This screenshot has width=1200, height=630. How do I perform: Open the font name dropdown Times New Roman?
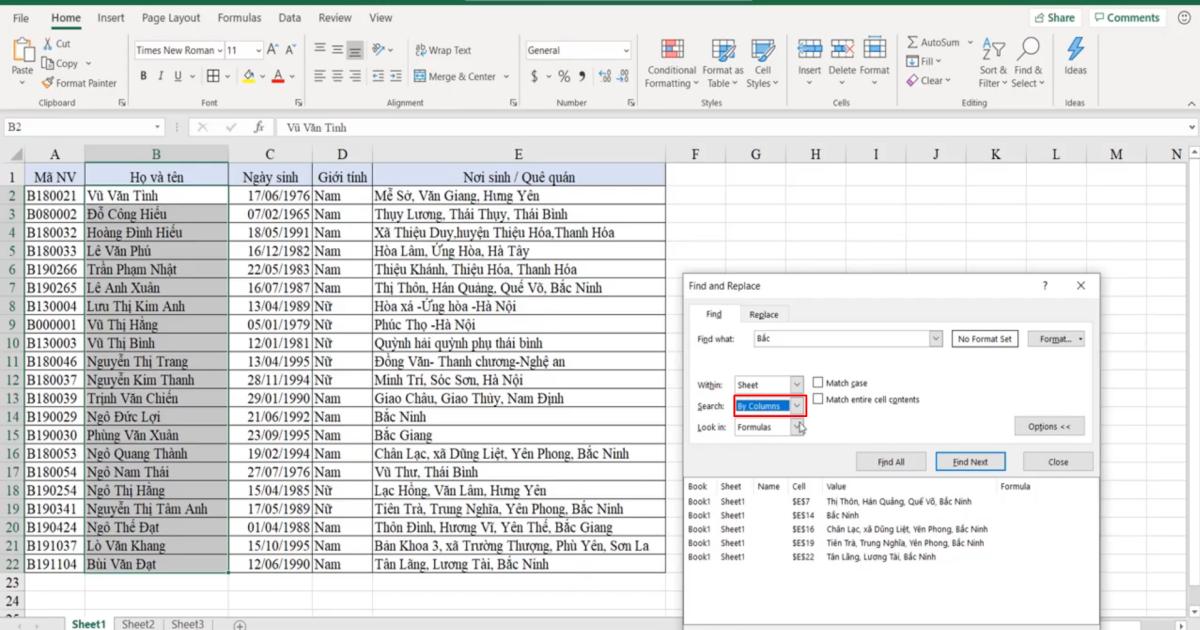[220, 50]
